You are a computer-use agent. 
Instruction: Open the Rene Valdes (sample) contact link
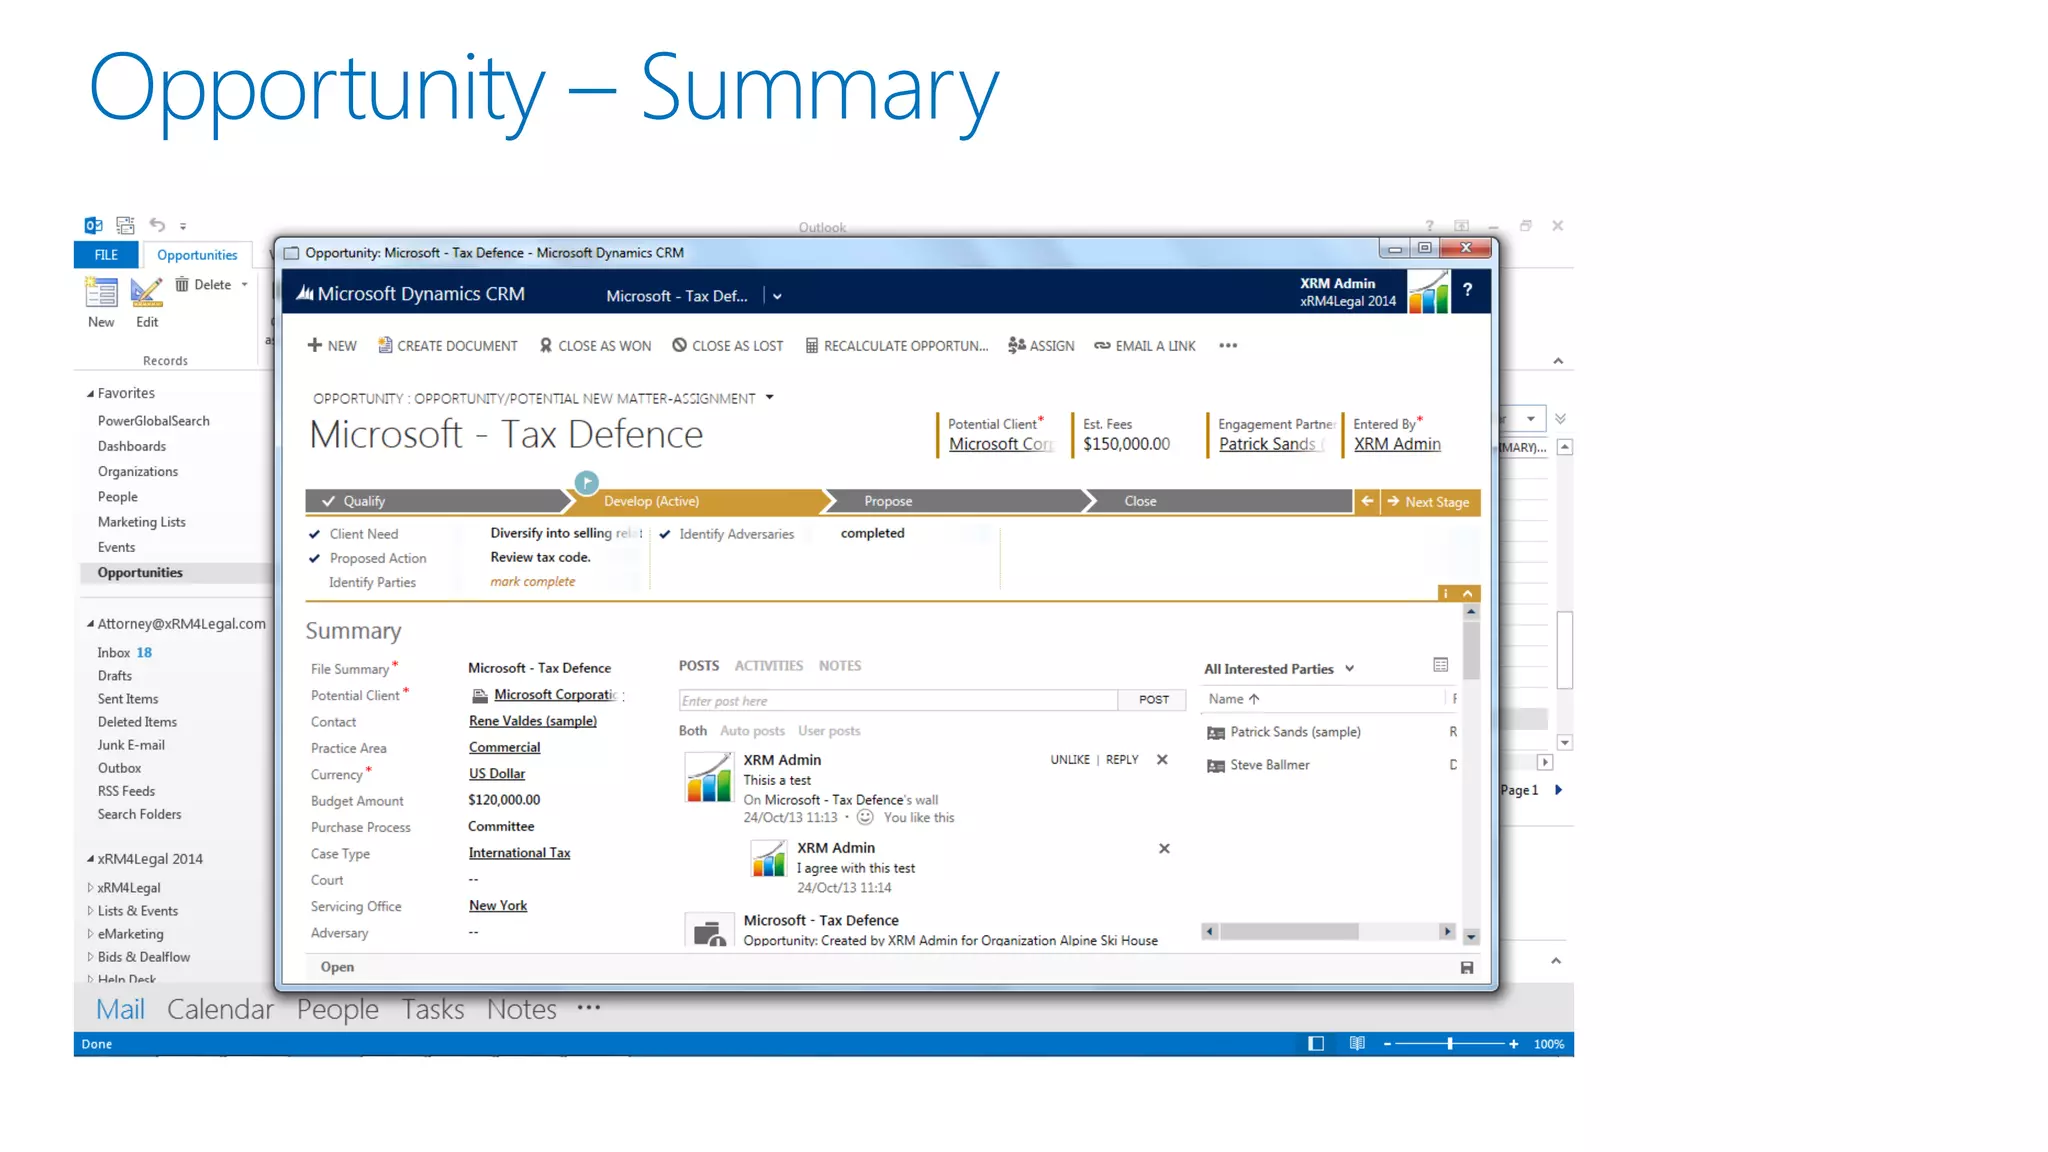[x=532, y=721]
